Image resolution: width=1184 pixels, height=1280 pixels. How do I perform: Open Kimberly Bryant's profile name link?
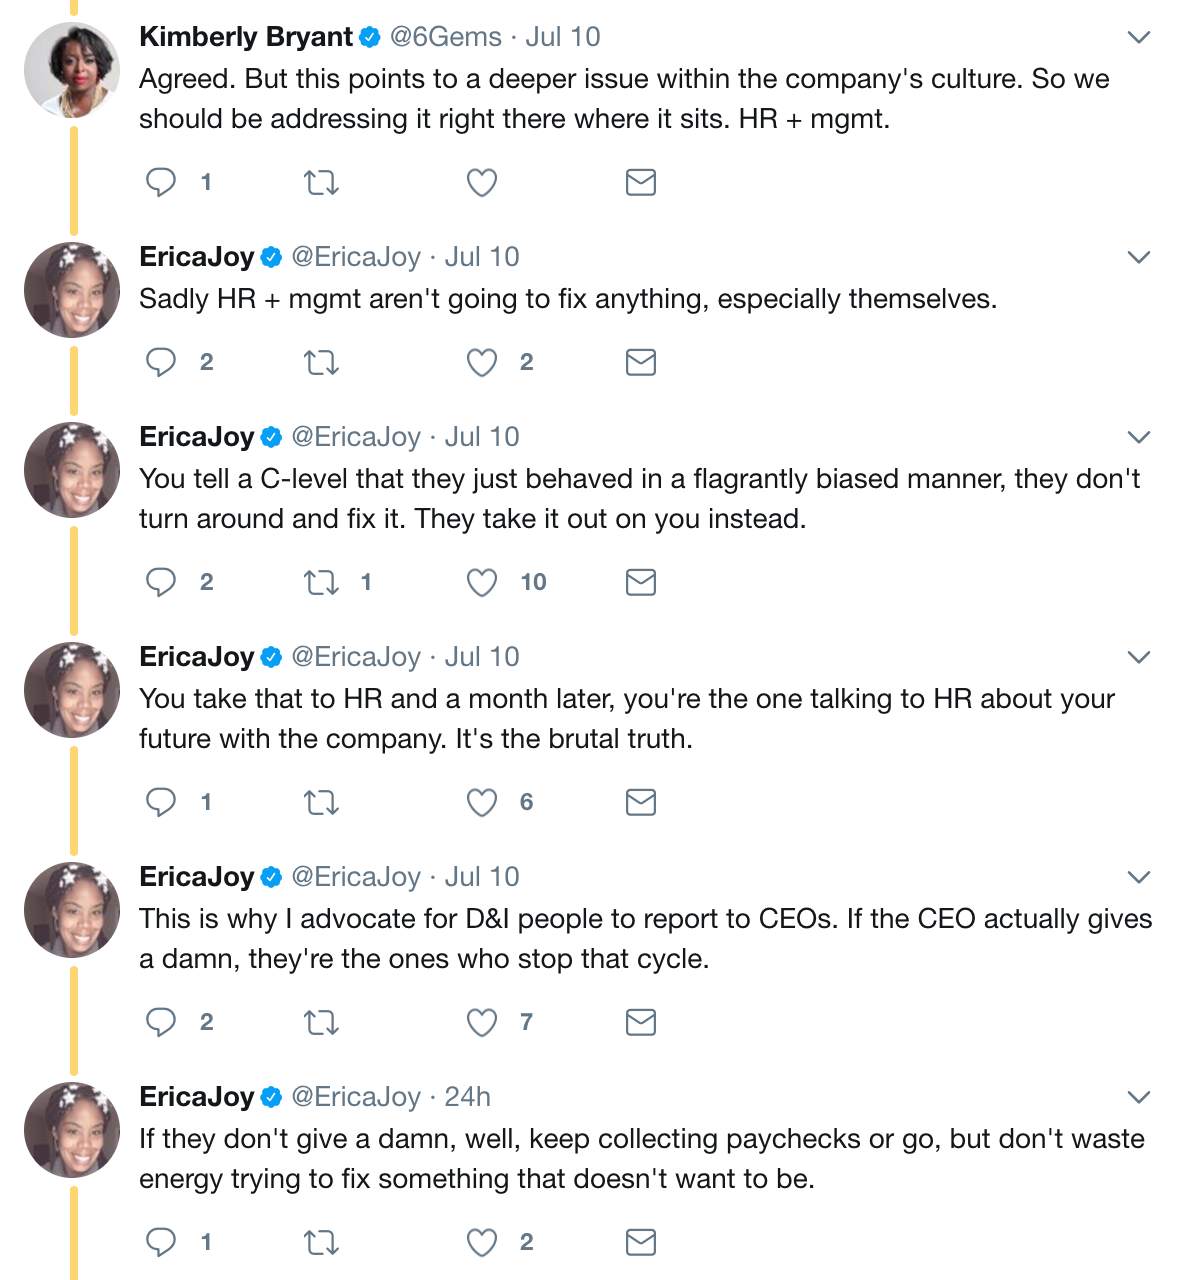(246, 37)
